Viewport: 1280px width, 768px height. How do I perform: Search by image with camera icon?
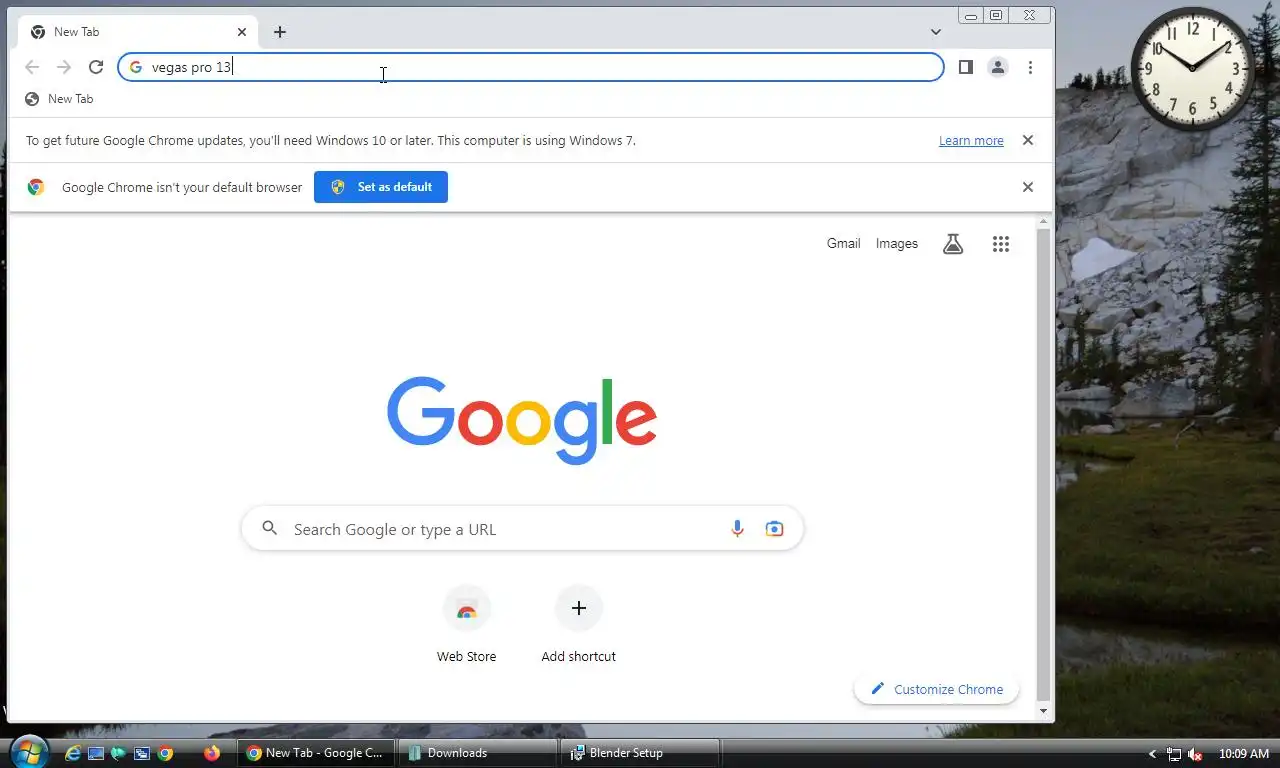click(774, 529)
